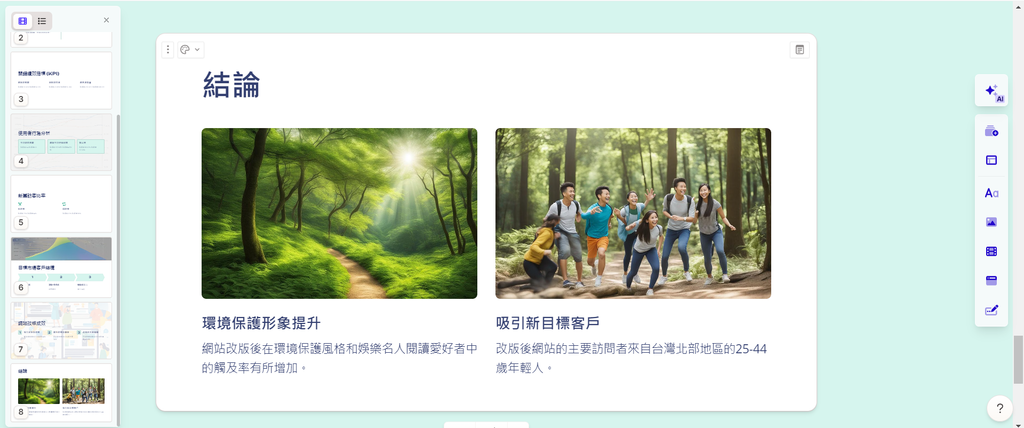
Task: Open the image insert tool in right toolbar
Action: pyautogui.click(x=991, y=222)
